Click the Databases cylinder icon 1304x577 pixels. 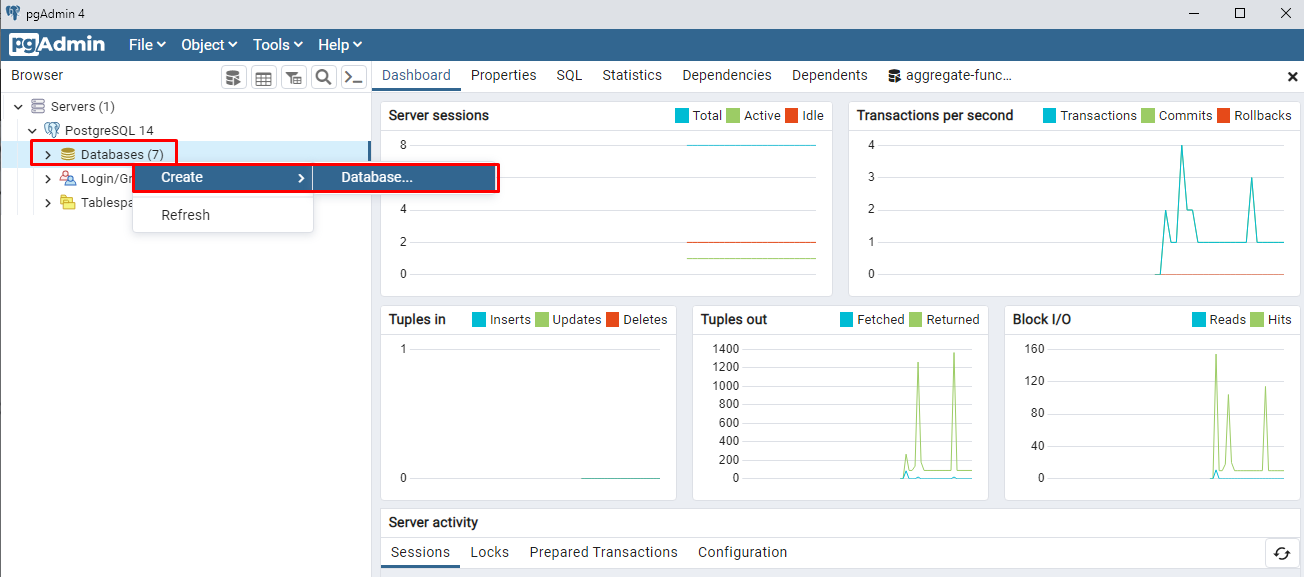[x=68, y=154]
